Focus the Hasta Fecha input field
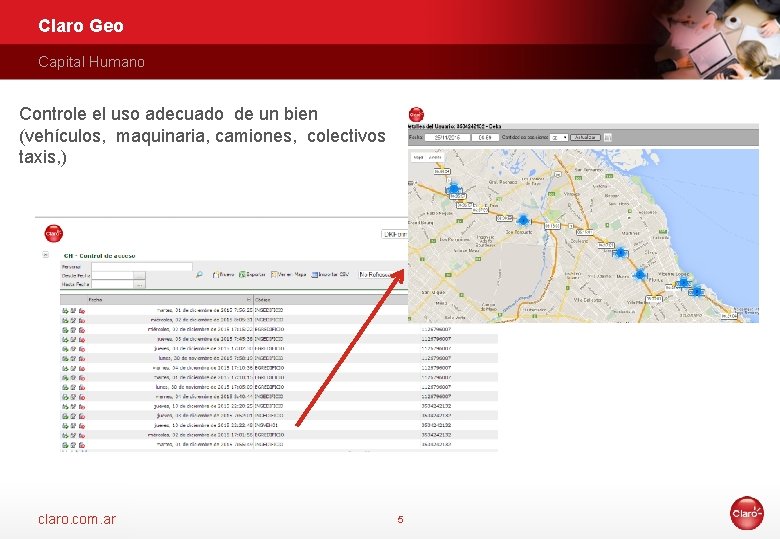 pyautogui.click(x=112, y=284)
